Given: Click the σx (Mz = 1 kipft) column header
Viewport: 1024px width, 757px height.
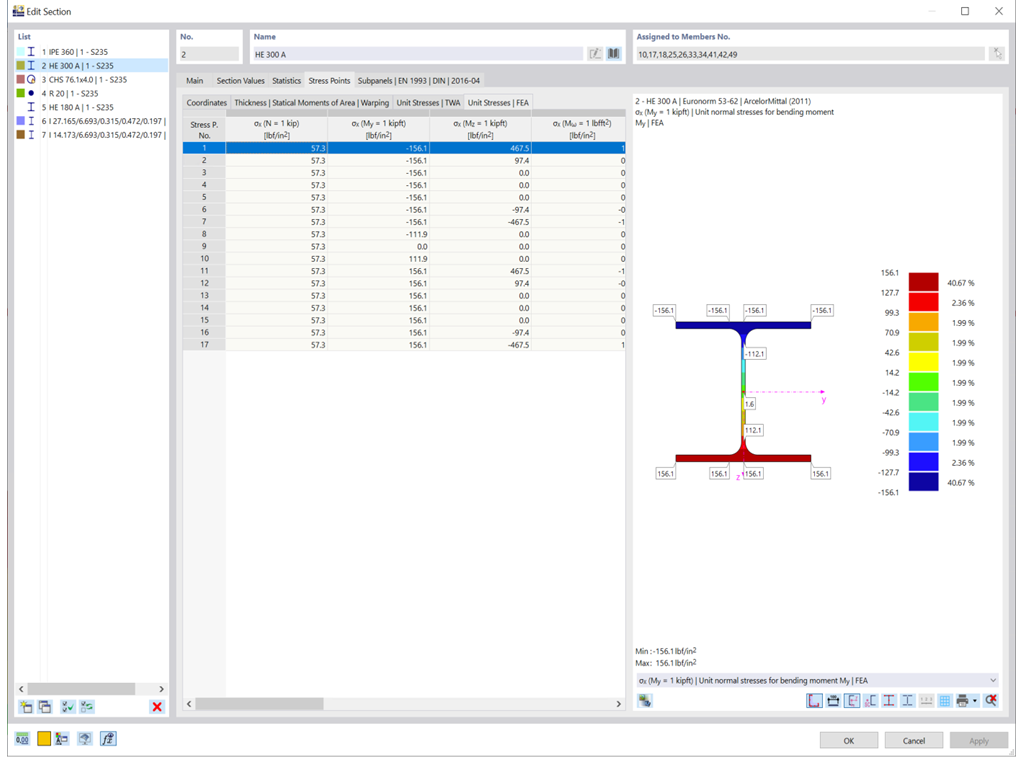Looking at the screenshot, I should pos(480,129).
